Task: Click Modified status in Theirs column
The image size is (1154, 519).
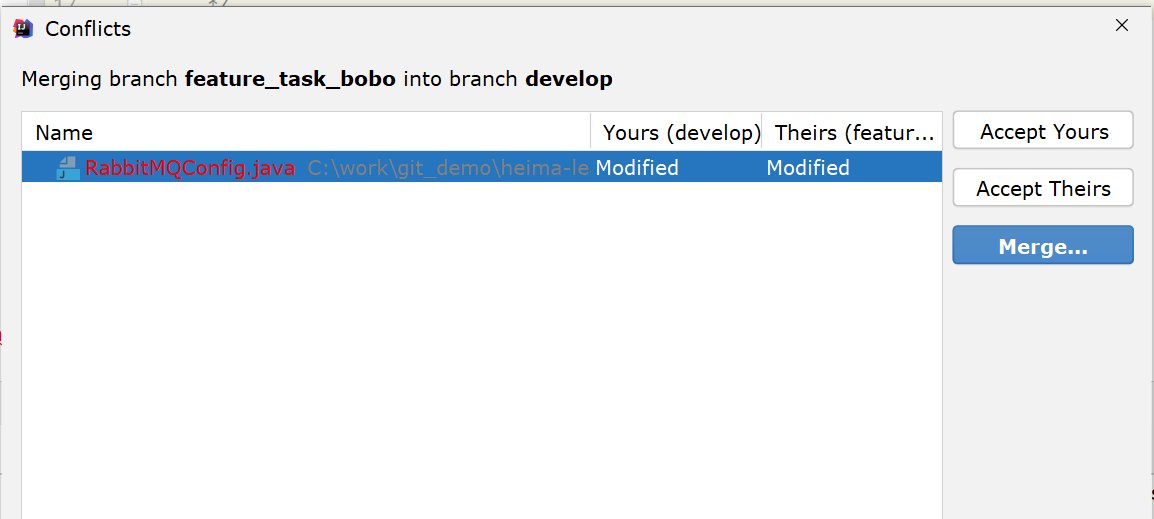Action: [x=808, y=168]
